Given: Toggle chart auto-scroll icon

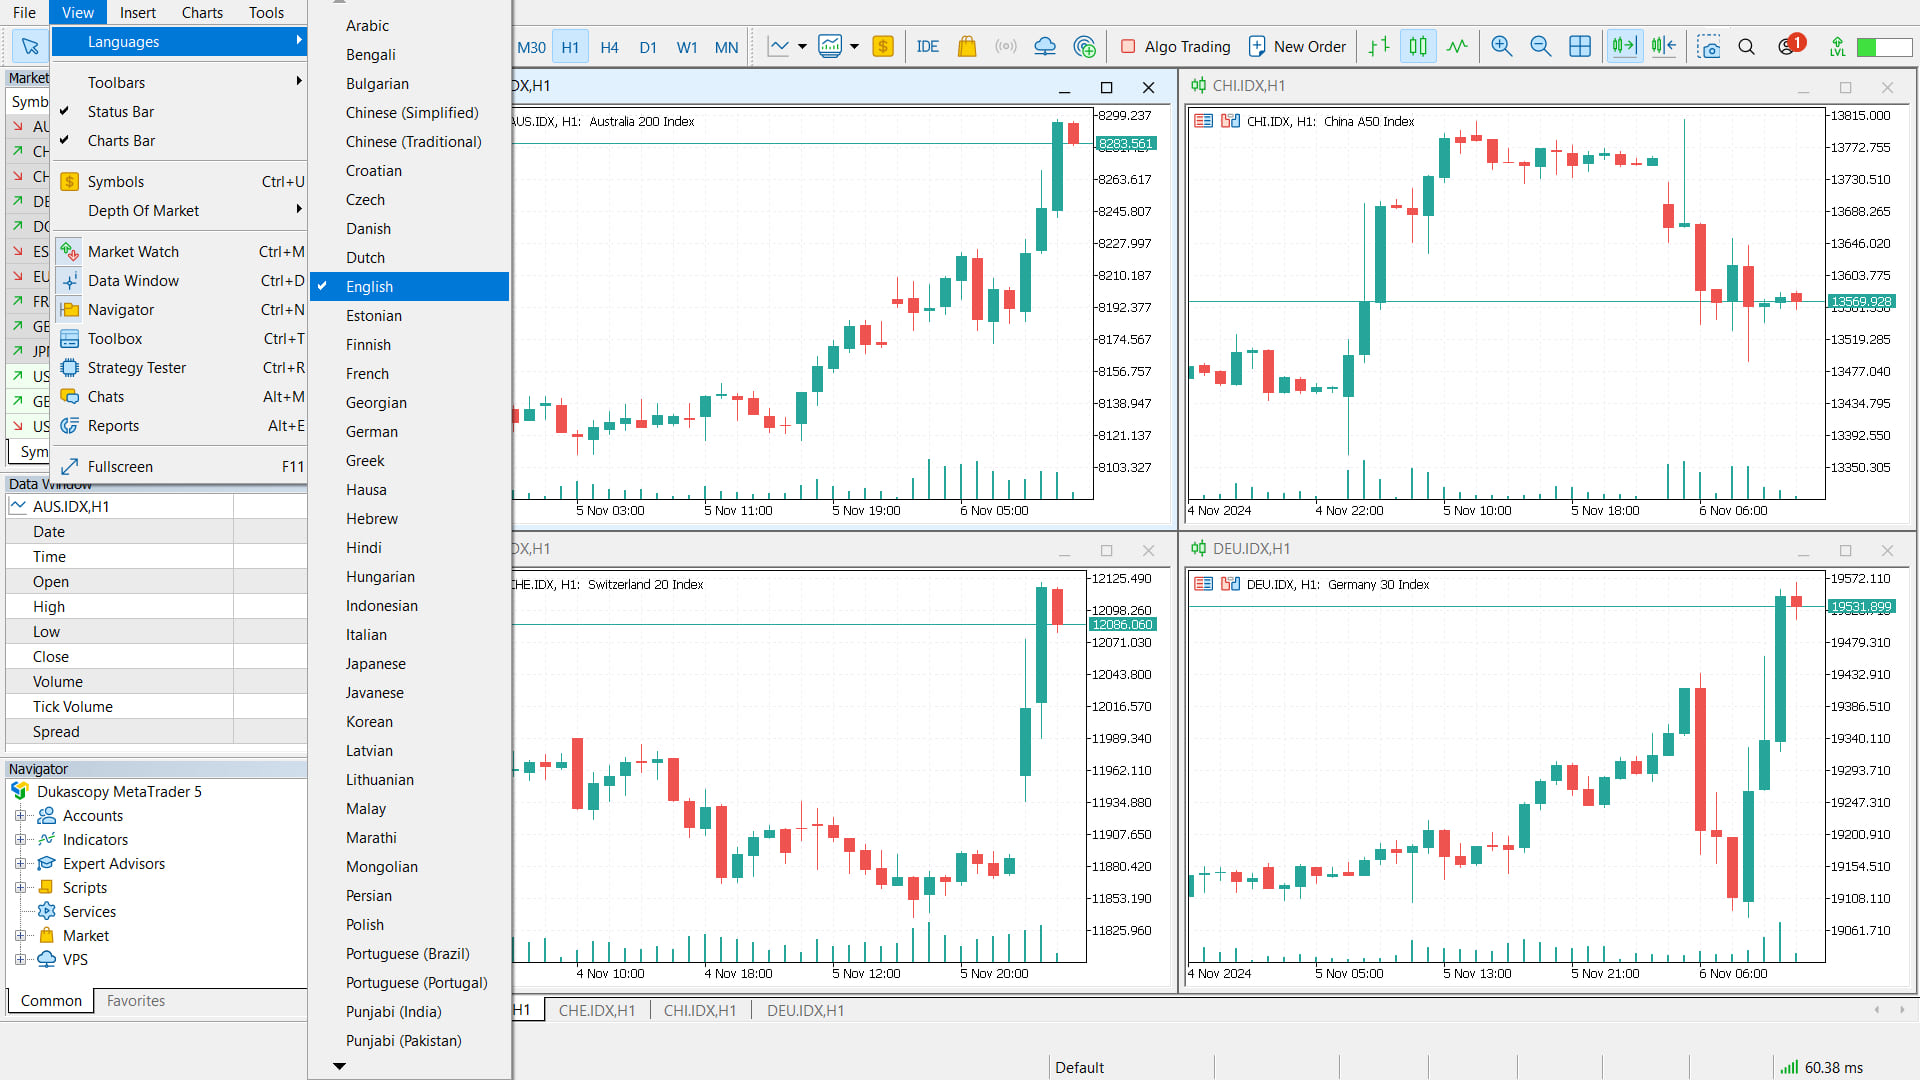Looking at the screenshot, I should pyautogui.click(x=1625, y=46).
